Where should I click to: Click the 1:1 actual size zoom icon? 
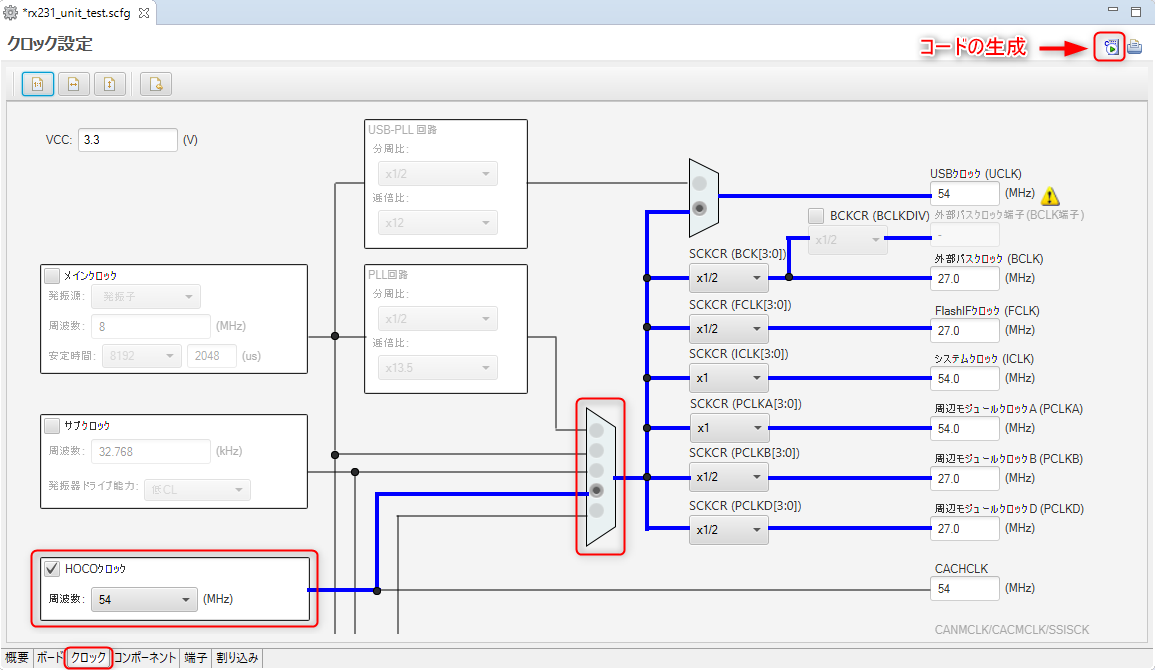point(38,84)
